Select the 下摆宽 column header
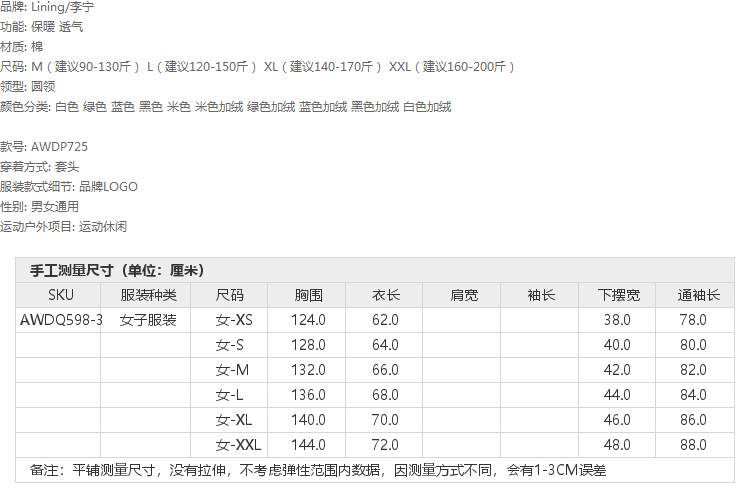This screenshot has width=753, height=490. (618, 295)
